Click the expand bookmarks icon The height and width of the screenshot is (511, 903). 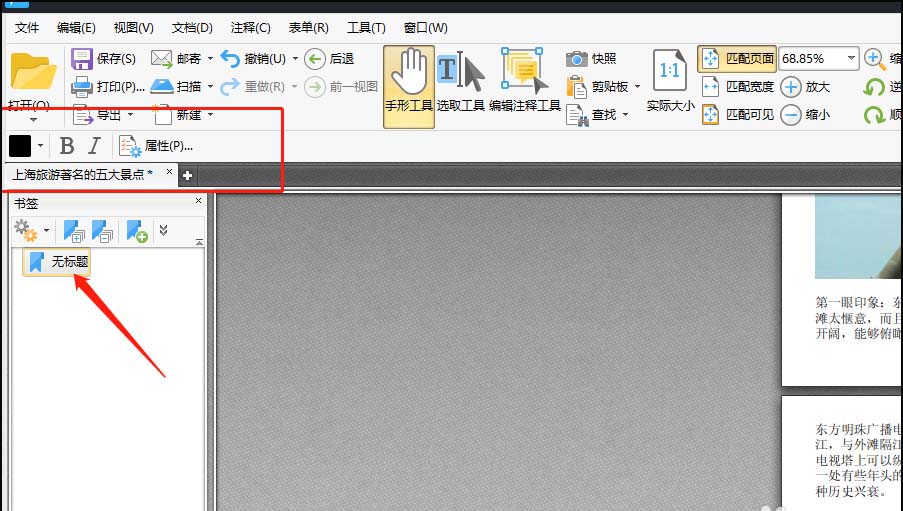(x=74, y=231)
